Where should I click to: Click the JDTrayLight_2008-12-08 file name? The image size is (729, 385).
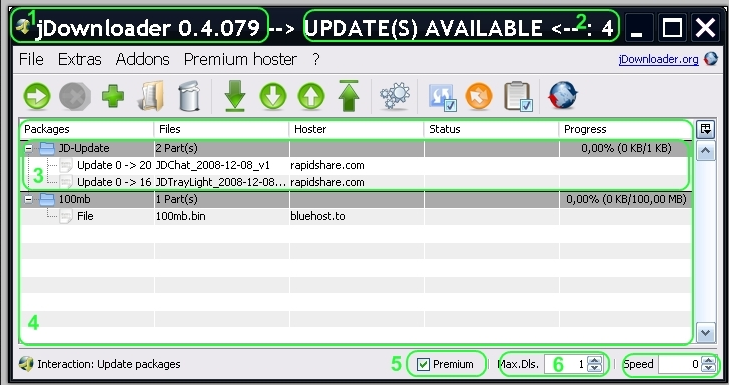(221, 182)
